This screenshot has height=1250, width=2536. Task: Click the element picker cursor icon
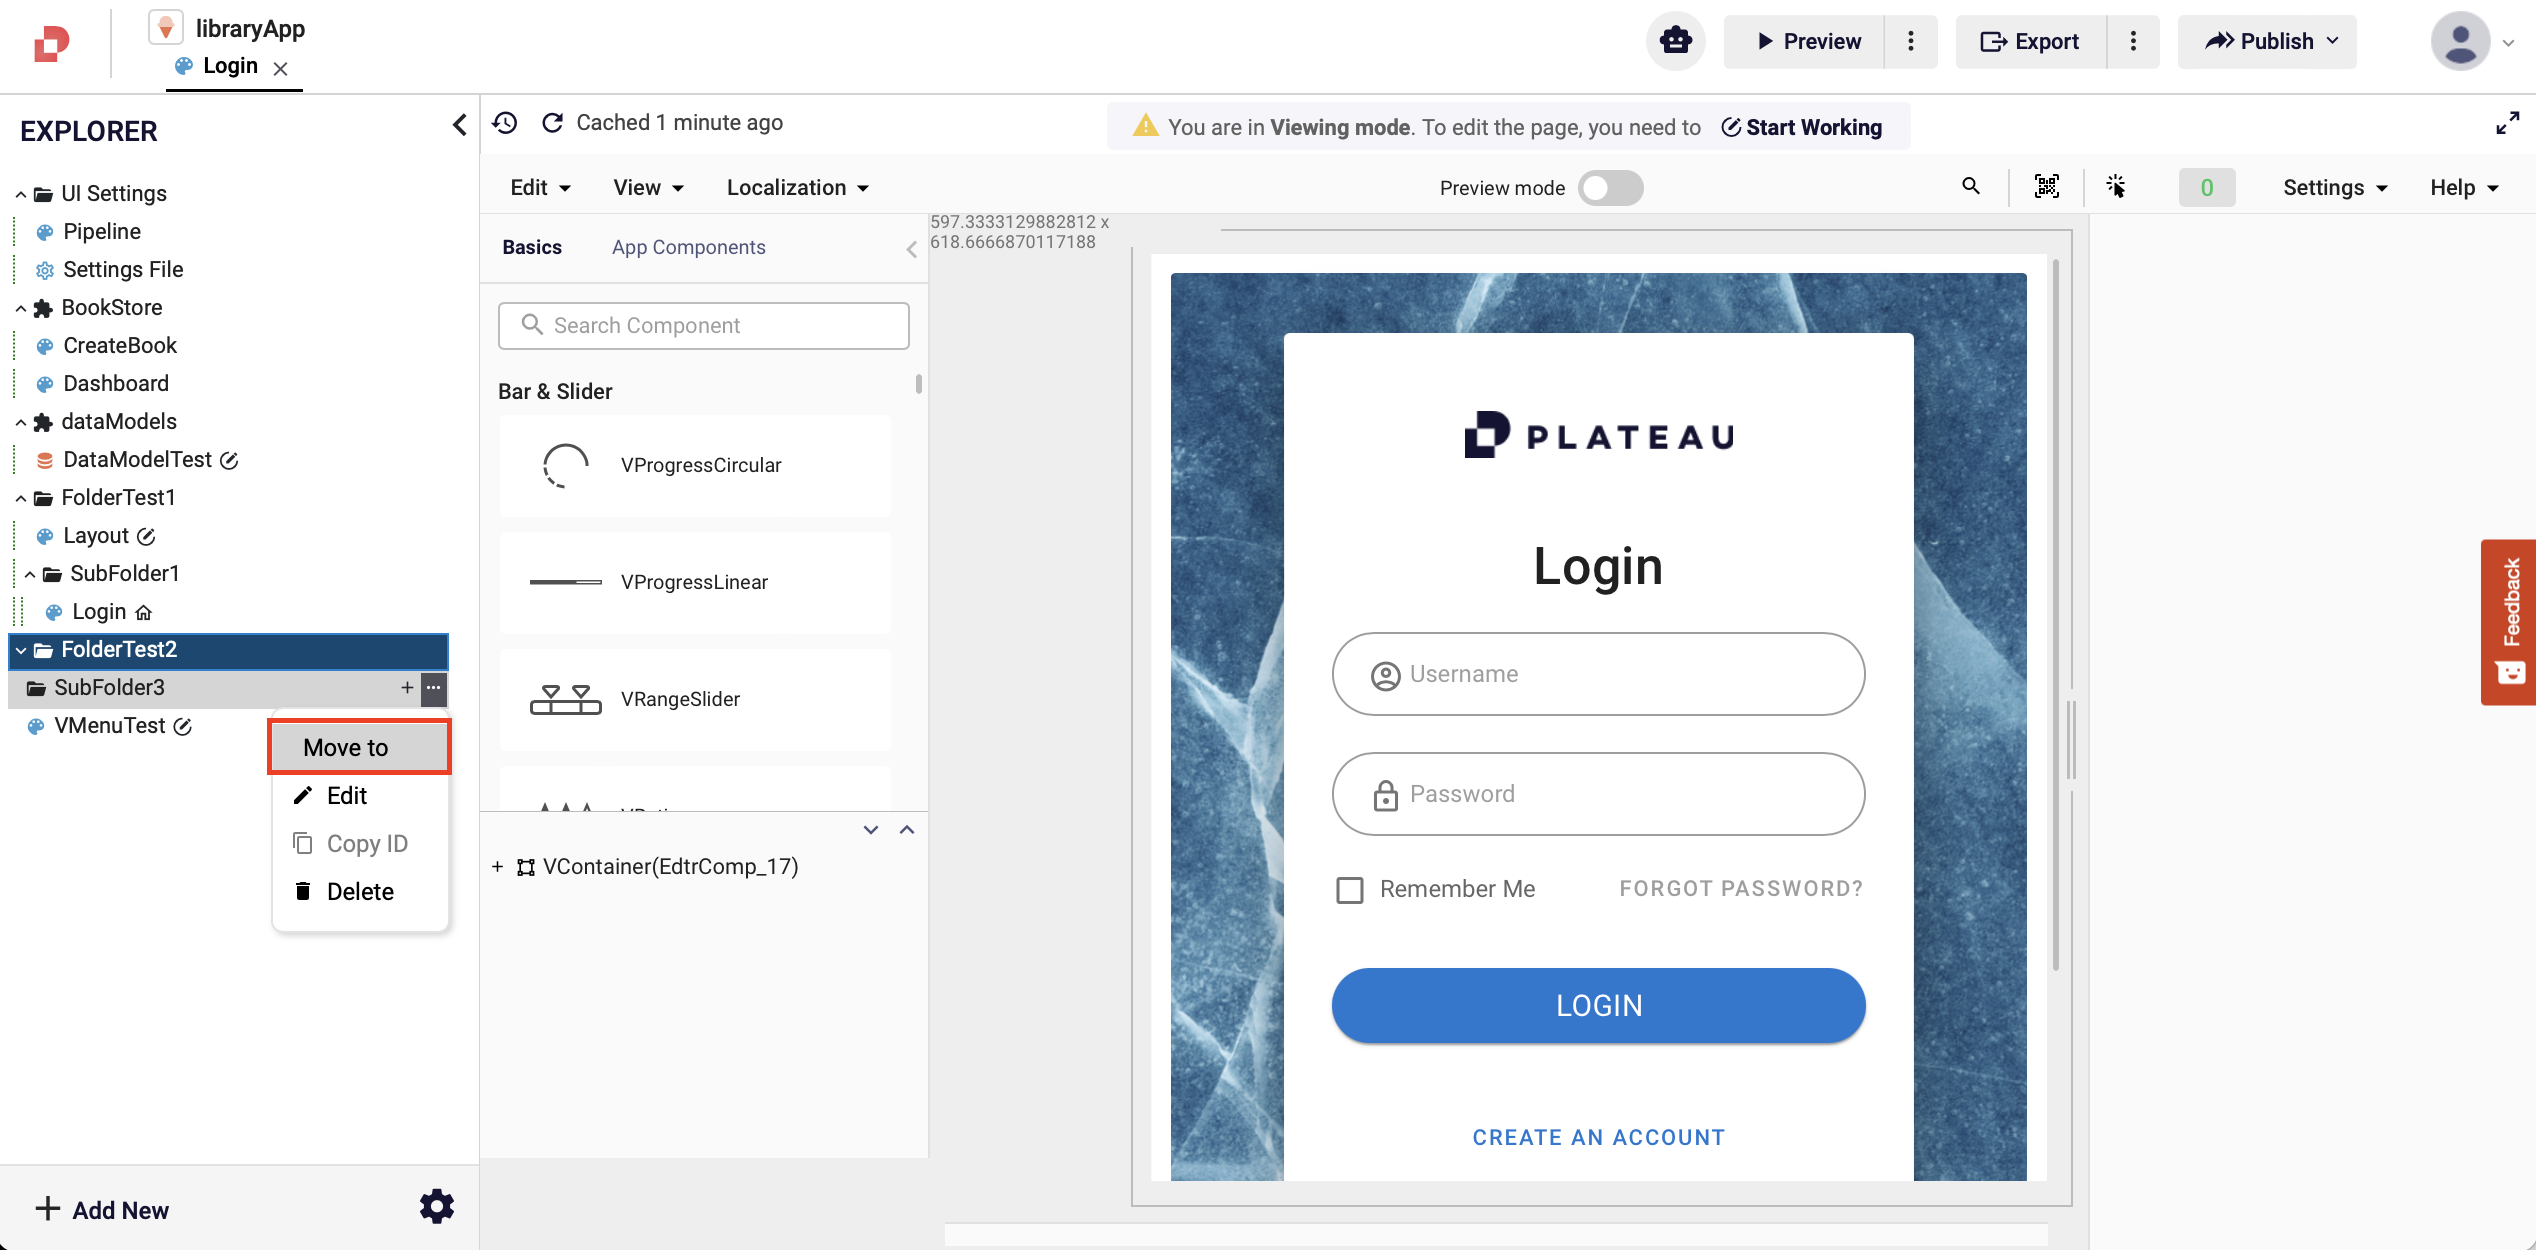pyautogui.click(x=2116, y=187)
